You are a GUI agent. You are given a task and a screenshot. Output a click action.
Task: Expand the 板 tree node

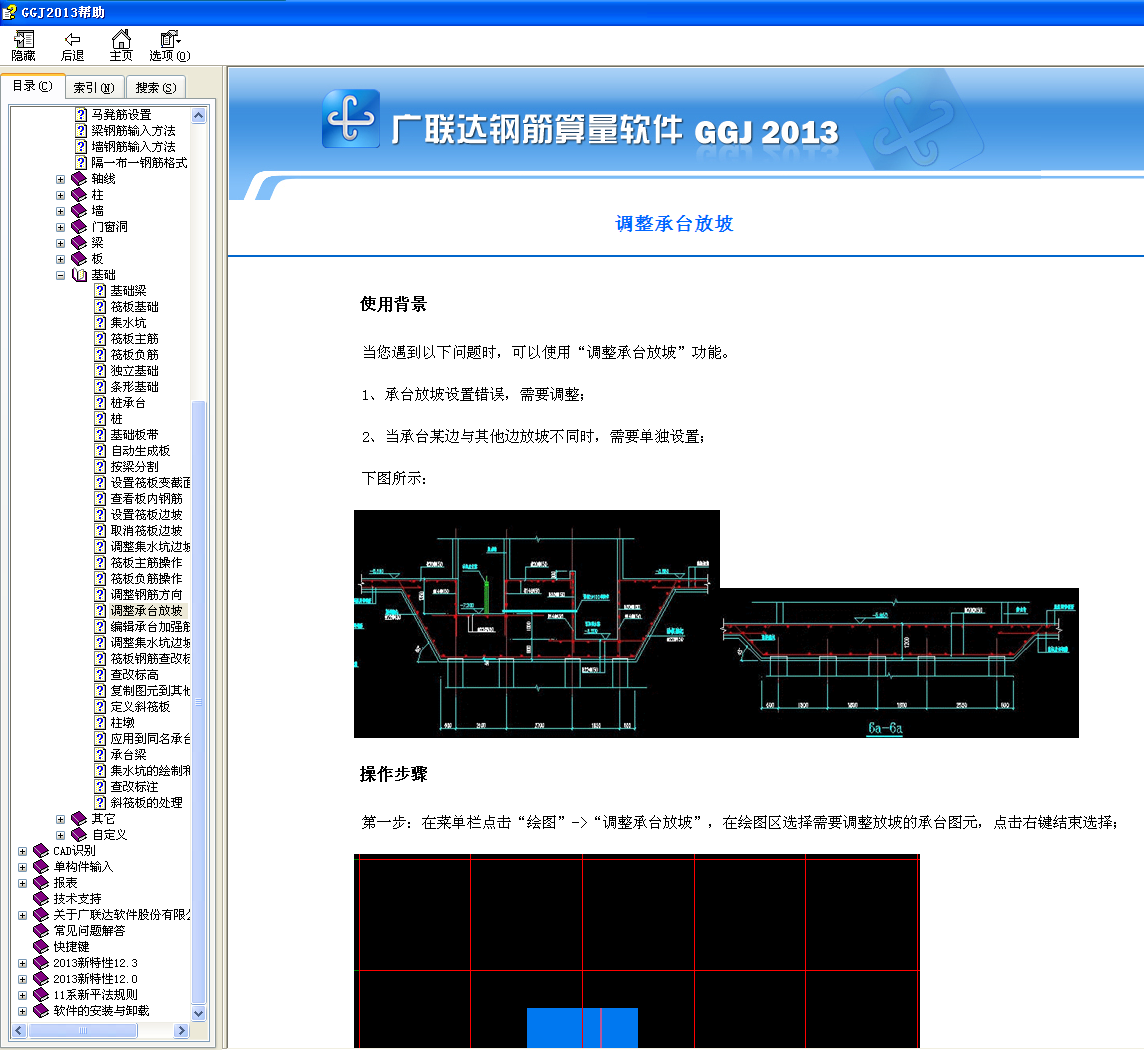click(x=61, y=260)
